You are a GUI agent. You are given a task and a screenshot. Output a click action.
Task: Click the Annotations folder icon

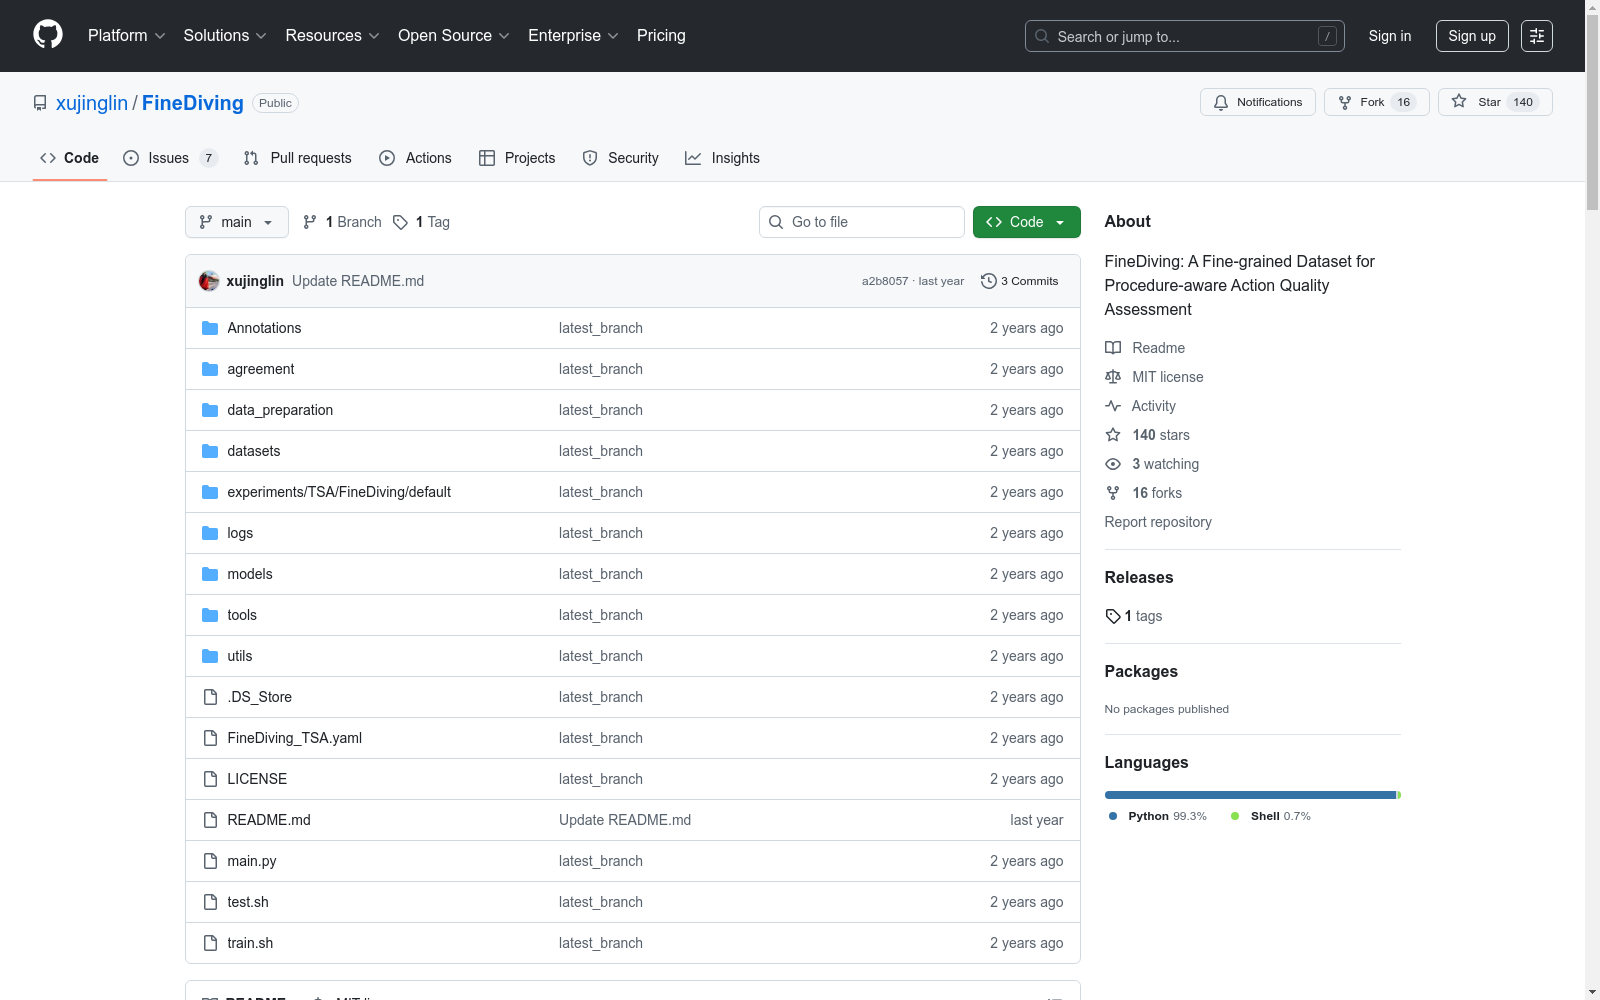210,328
